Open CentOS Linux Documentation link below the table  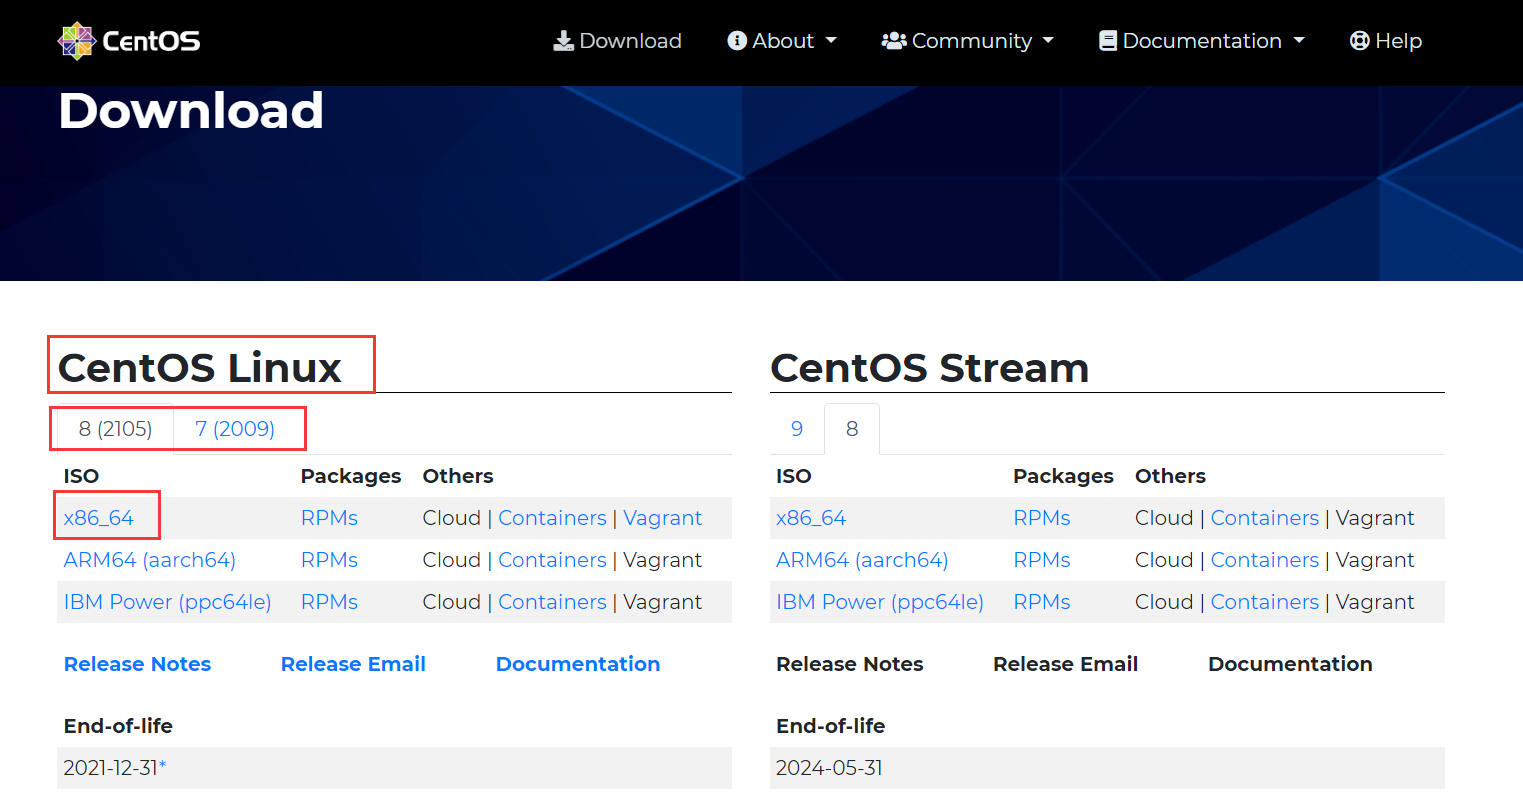tap(578, 664)
